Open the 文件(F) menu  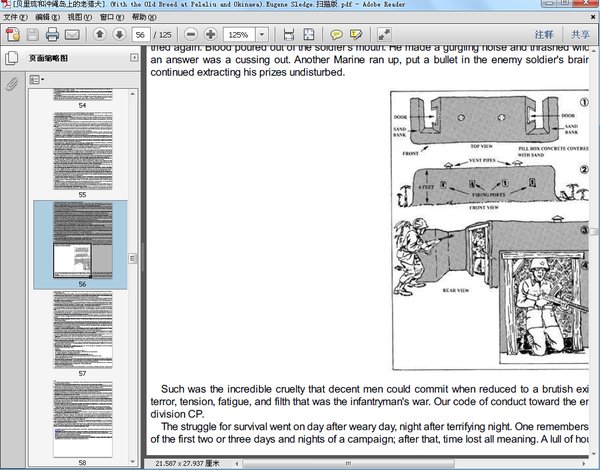[16, 17]
